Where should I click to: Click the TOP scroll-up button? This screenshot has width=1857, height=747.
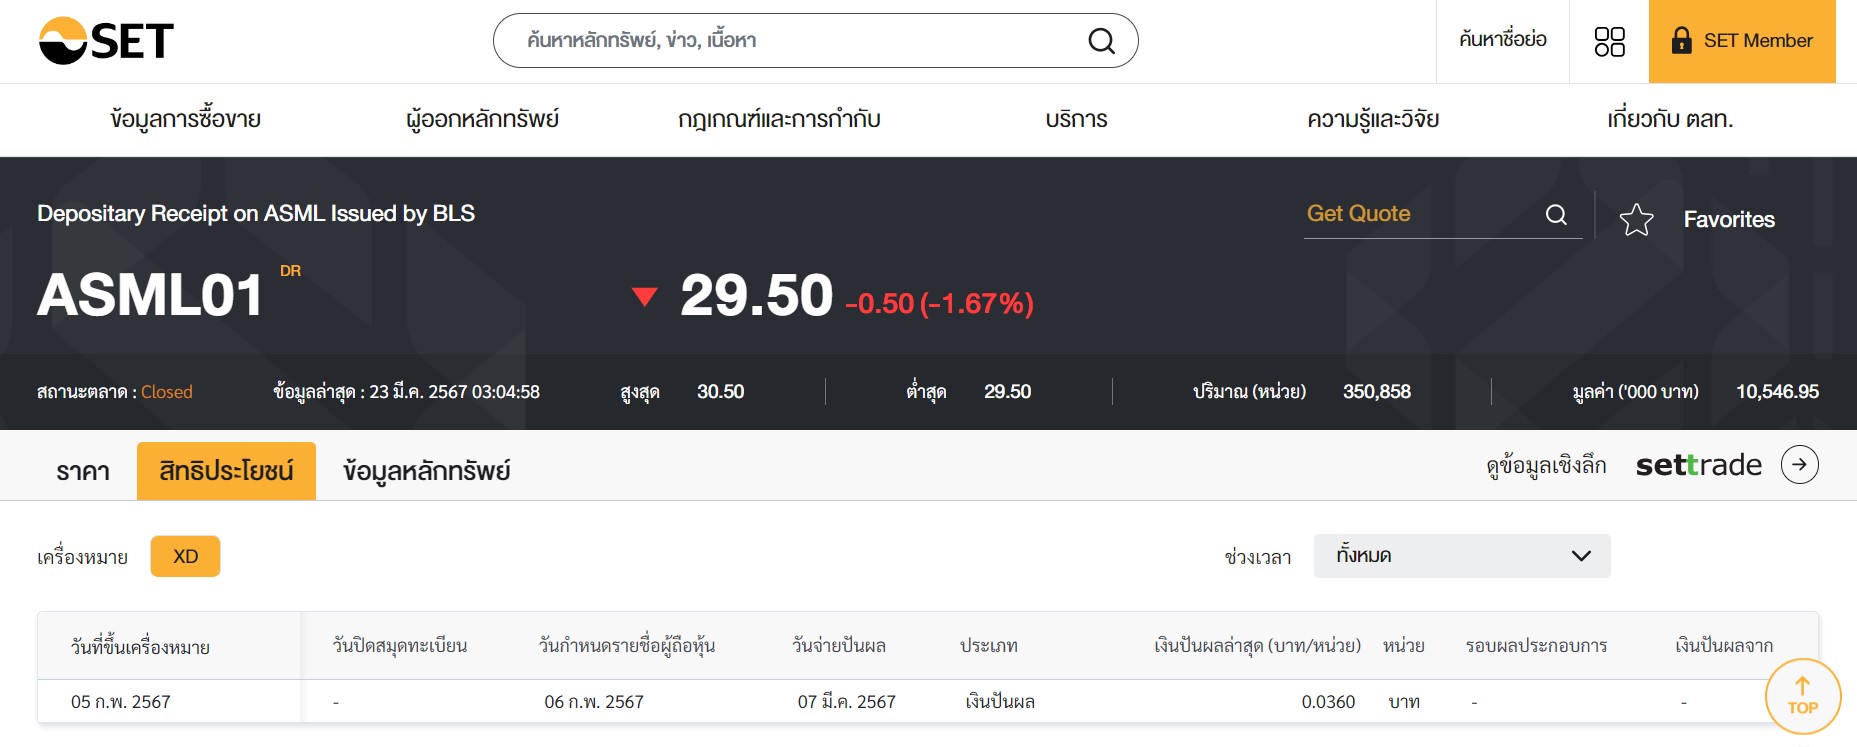1803,695
